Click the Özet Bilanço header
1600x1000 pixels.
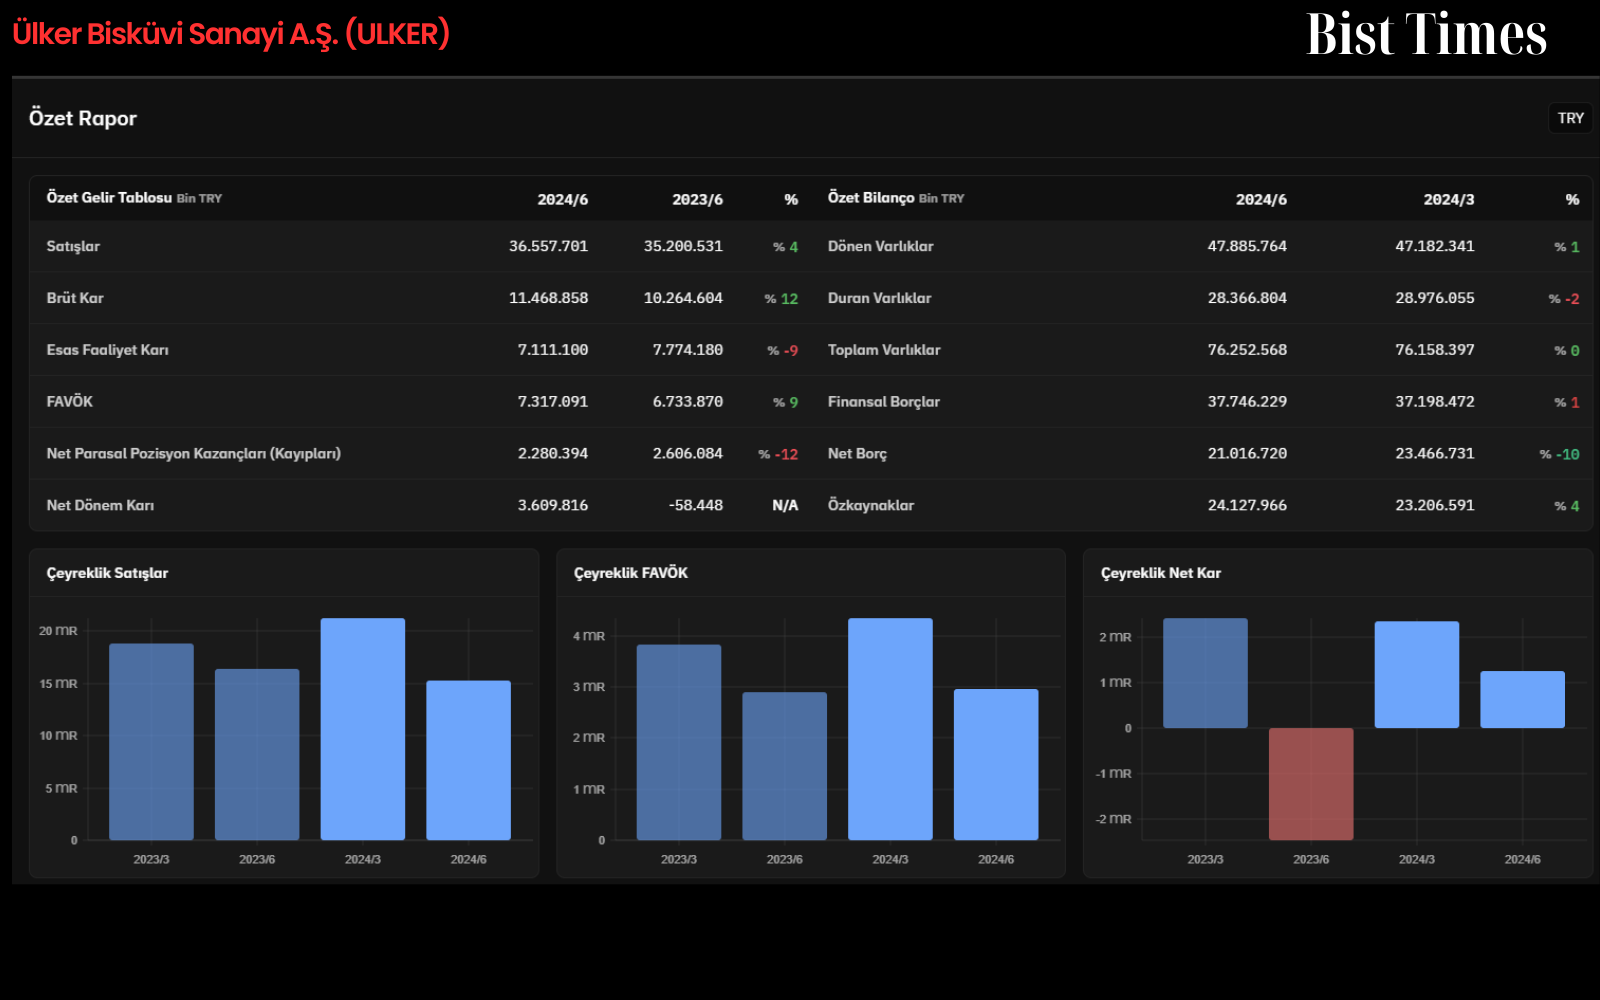871,198
